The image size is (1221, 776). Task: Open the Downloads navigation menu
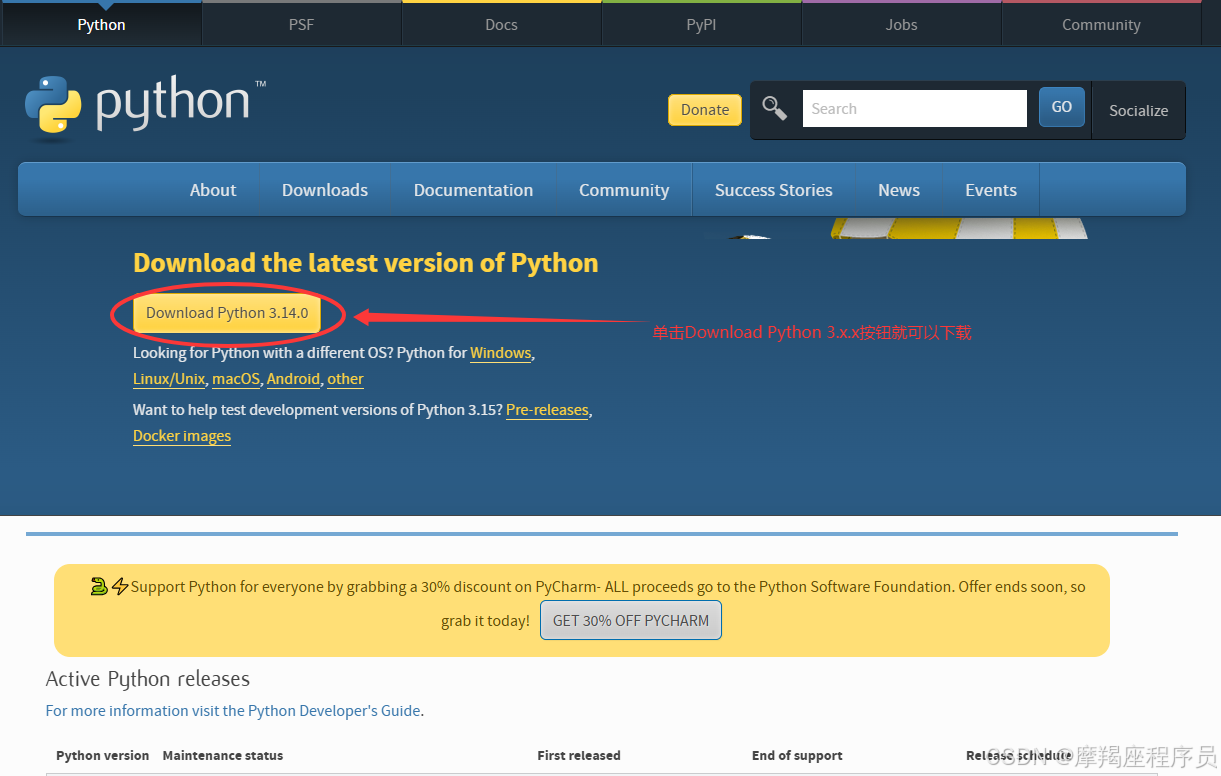pos(325,190)
